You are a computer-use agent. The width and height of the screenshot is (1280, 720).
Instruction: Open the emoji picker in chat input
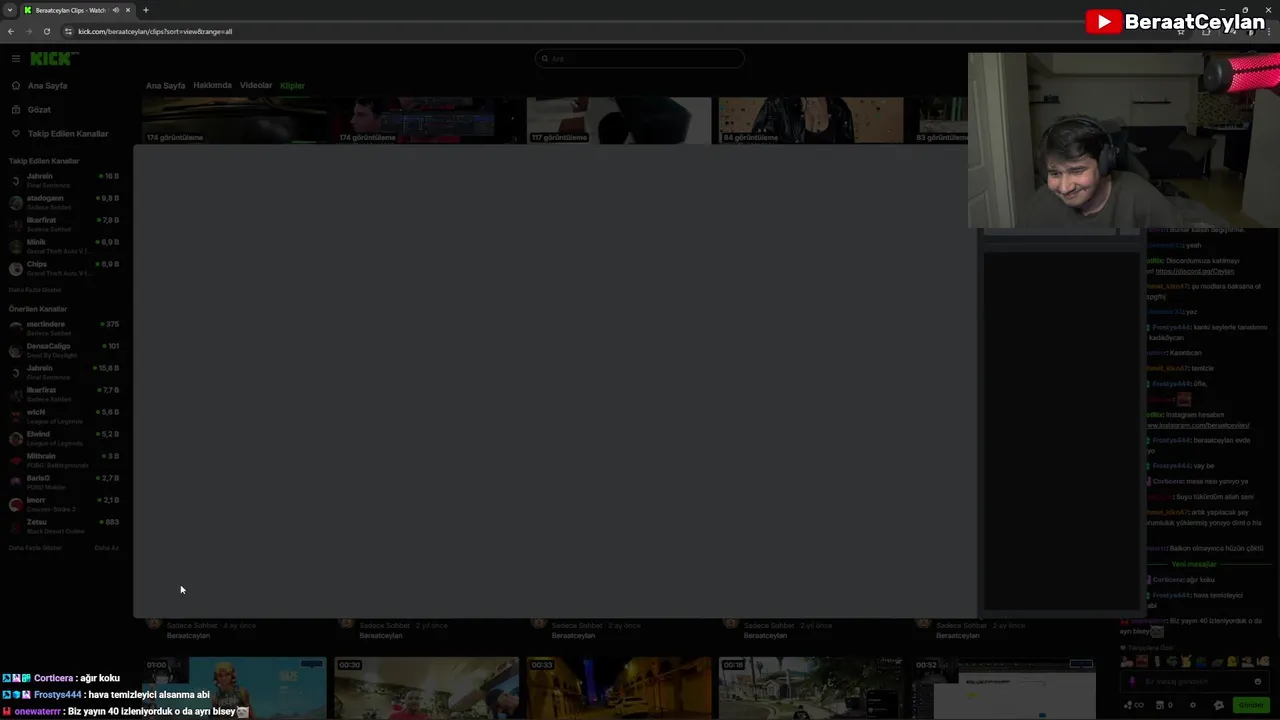[1258, 681]
